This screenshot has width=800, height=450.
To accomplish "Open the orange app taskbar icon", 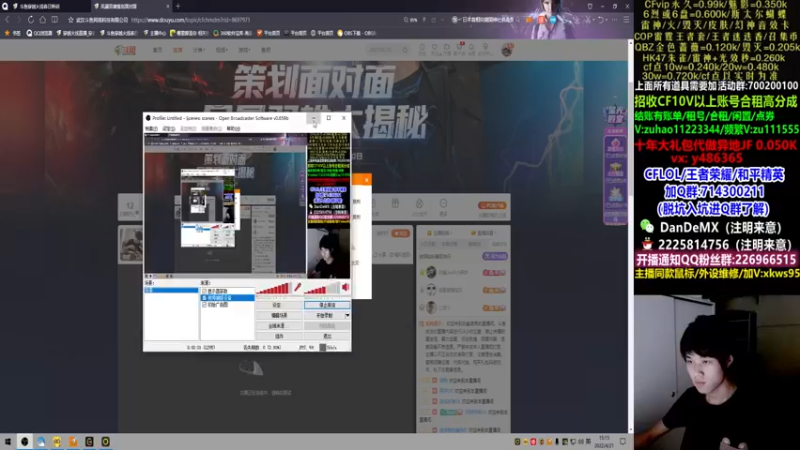I will coord(73,441).
